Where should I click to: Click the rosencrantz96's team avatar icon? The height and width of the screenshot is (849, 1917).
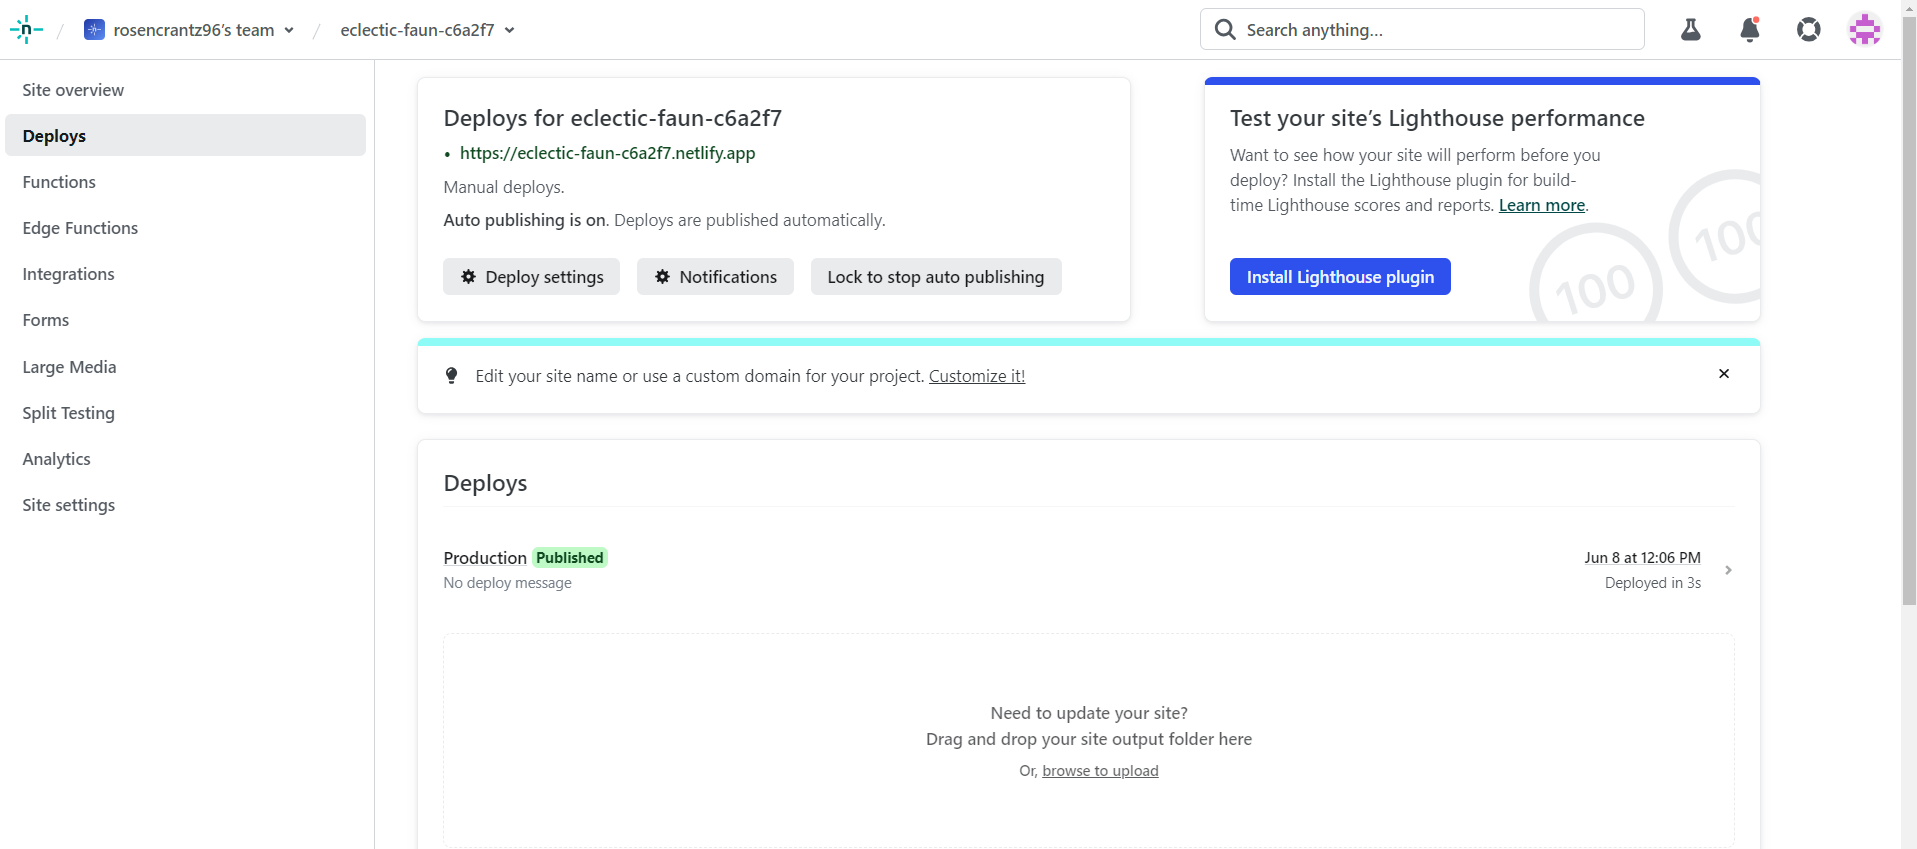coord(94,30)
